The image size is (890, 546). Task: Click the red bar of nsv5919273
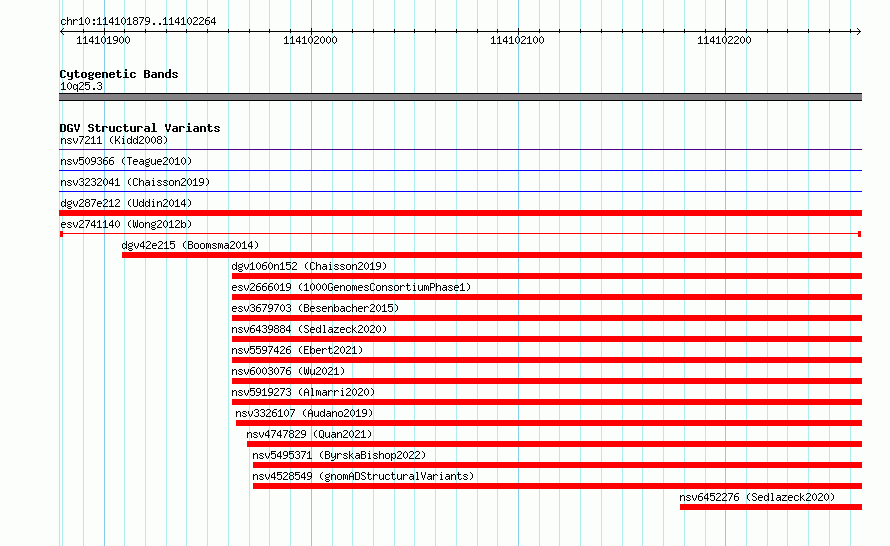click(547, 402)
